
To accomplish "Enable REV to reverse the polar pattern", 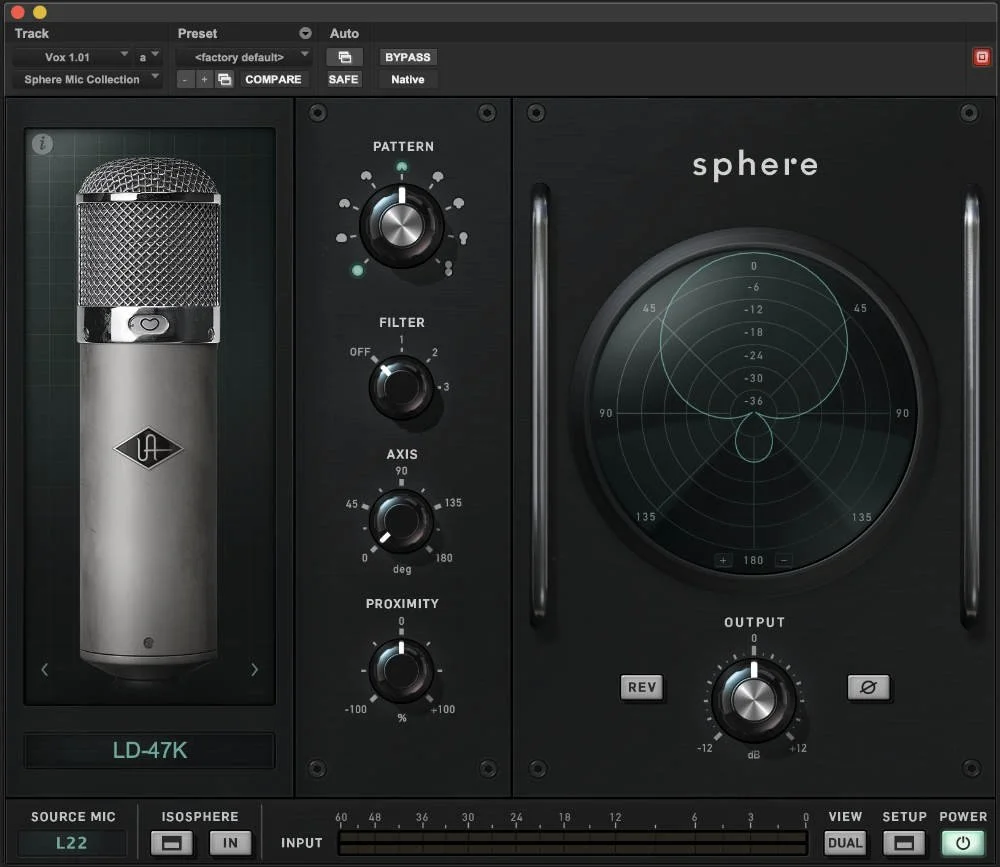I will click(x=642, y=688).
